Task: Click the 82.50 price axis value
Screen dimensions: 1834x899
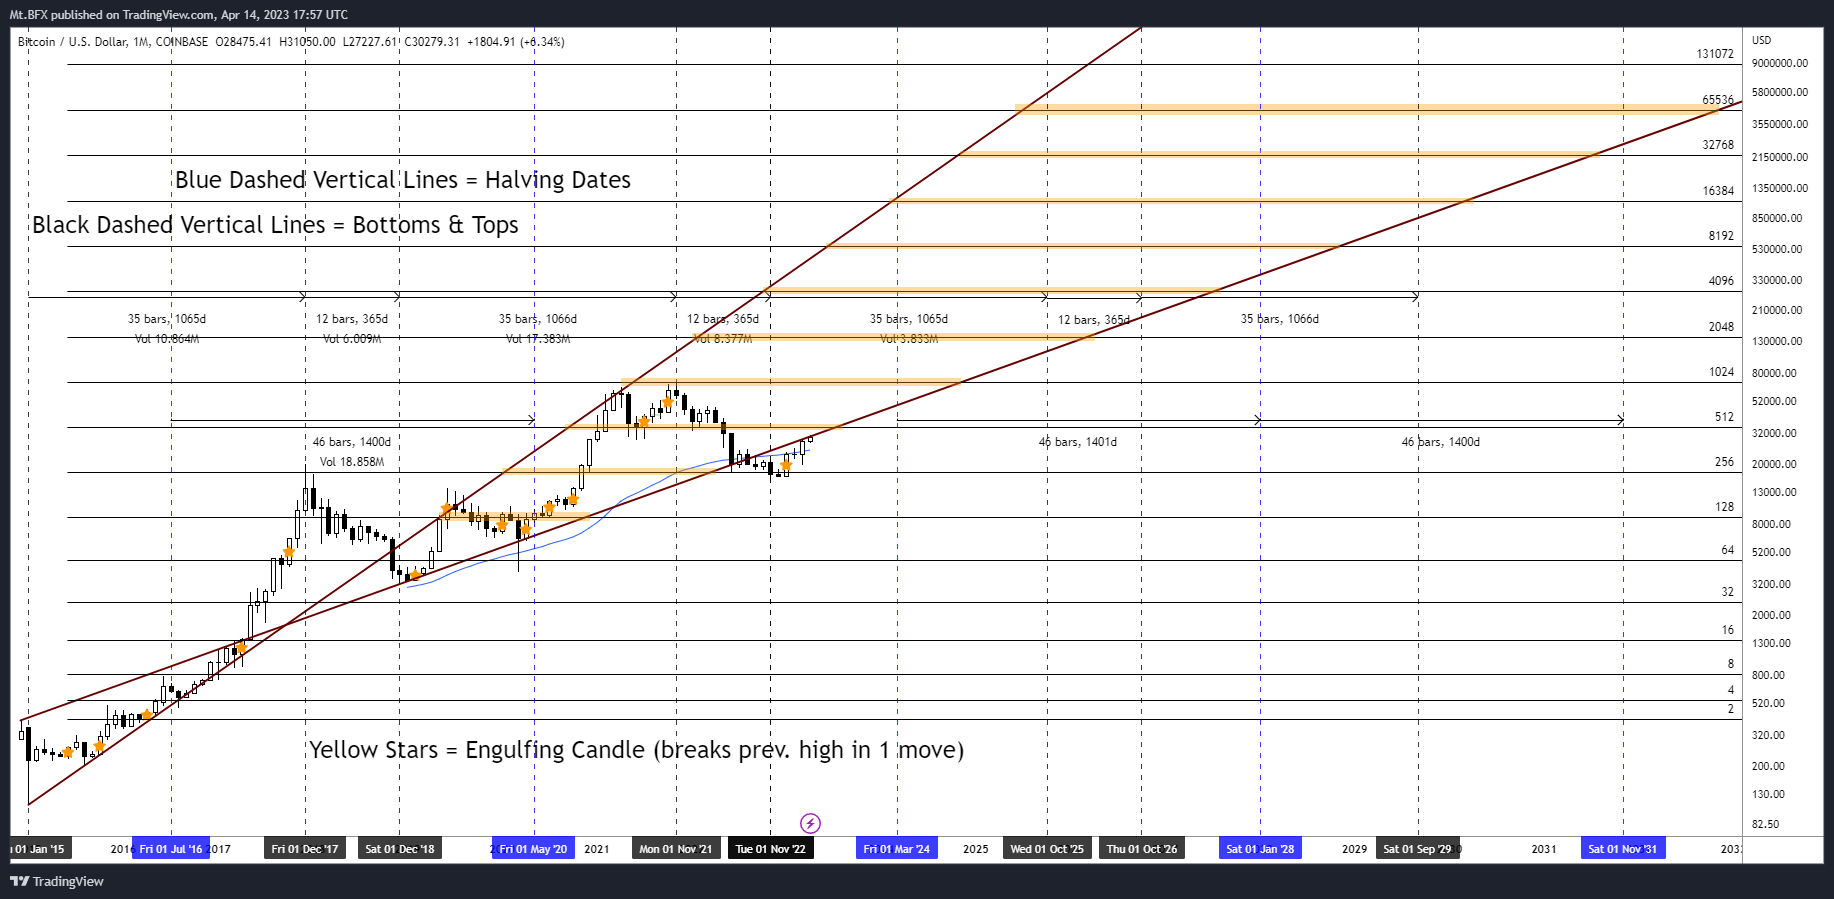Action: (1766, 824)
